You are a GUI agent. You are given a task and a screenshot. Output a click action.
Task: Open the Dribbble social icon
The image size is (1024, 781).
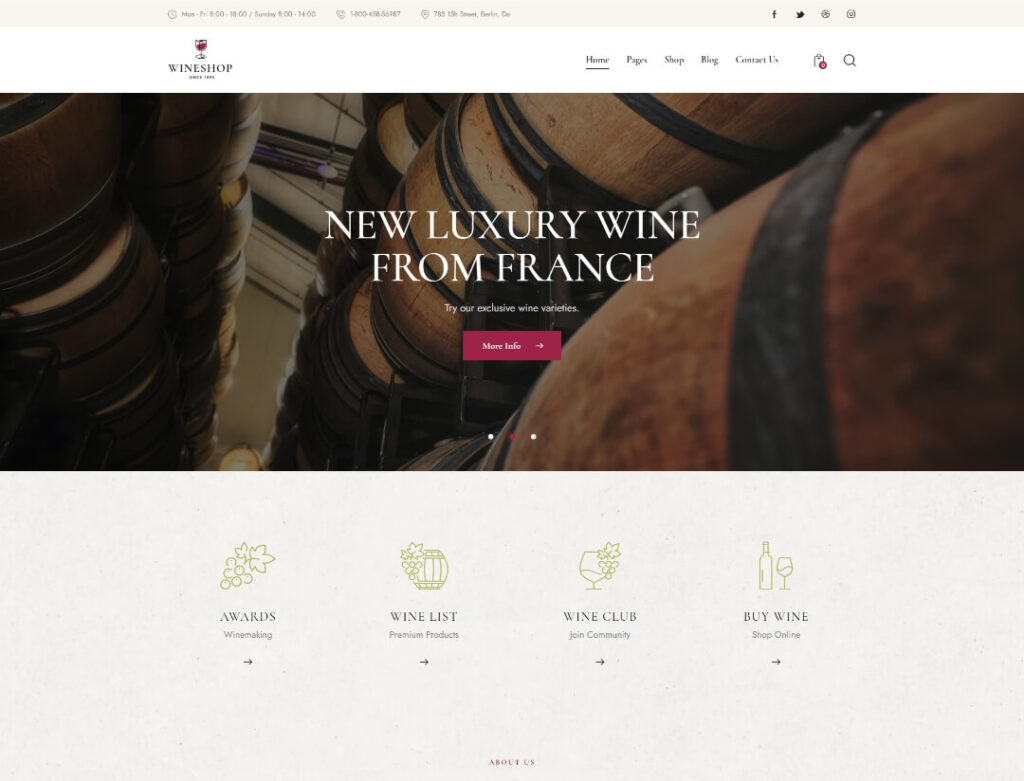tap(825, 14)
